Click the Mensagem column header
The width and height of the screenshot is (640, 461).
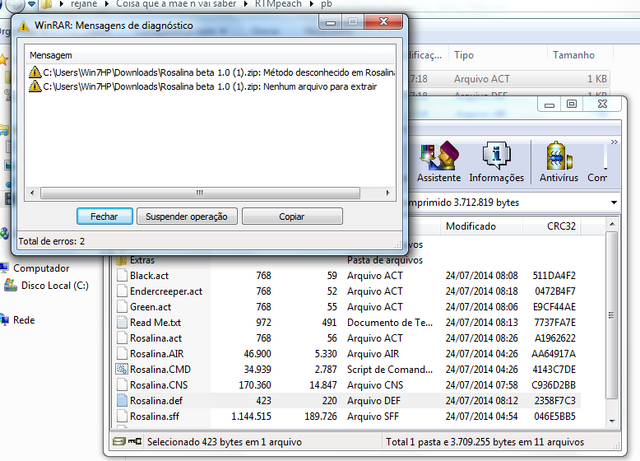coord(211,55)
